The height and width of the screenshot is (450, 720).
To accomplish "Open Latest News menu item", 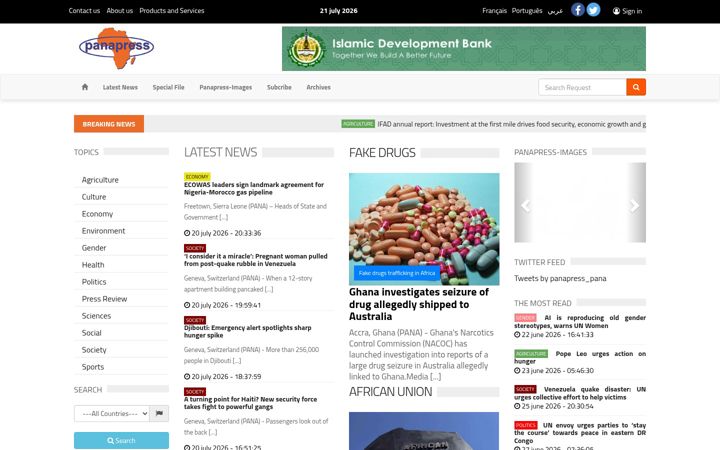I will 120,87.
